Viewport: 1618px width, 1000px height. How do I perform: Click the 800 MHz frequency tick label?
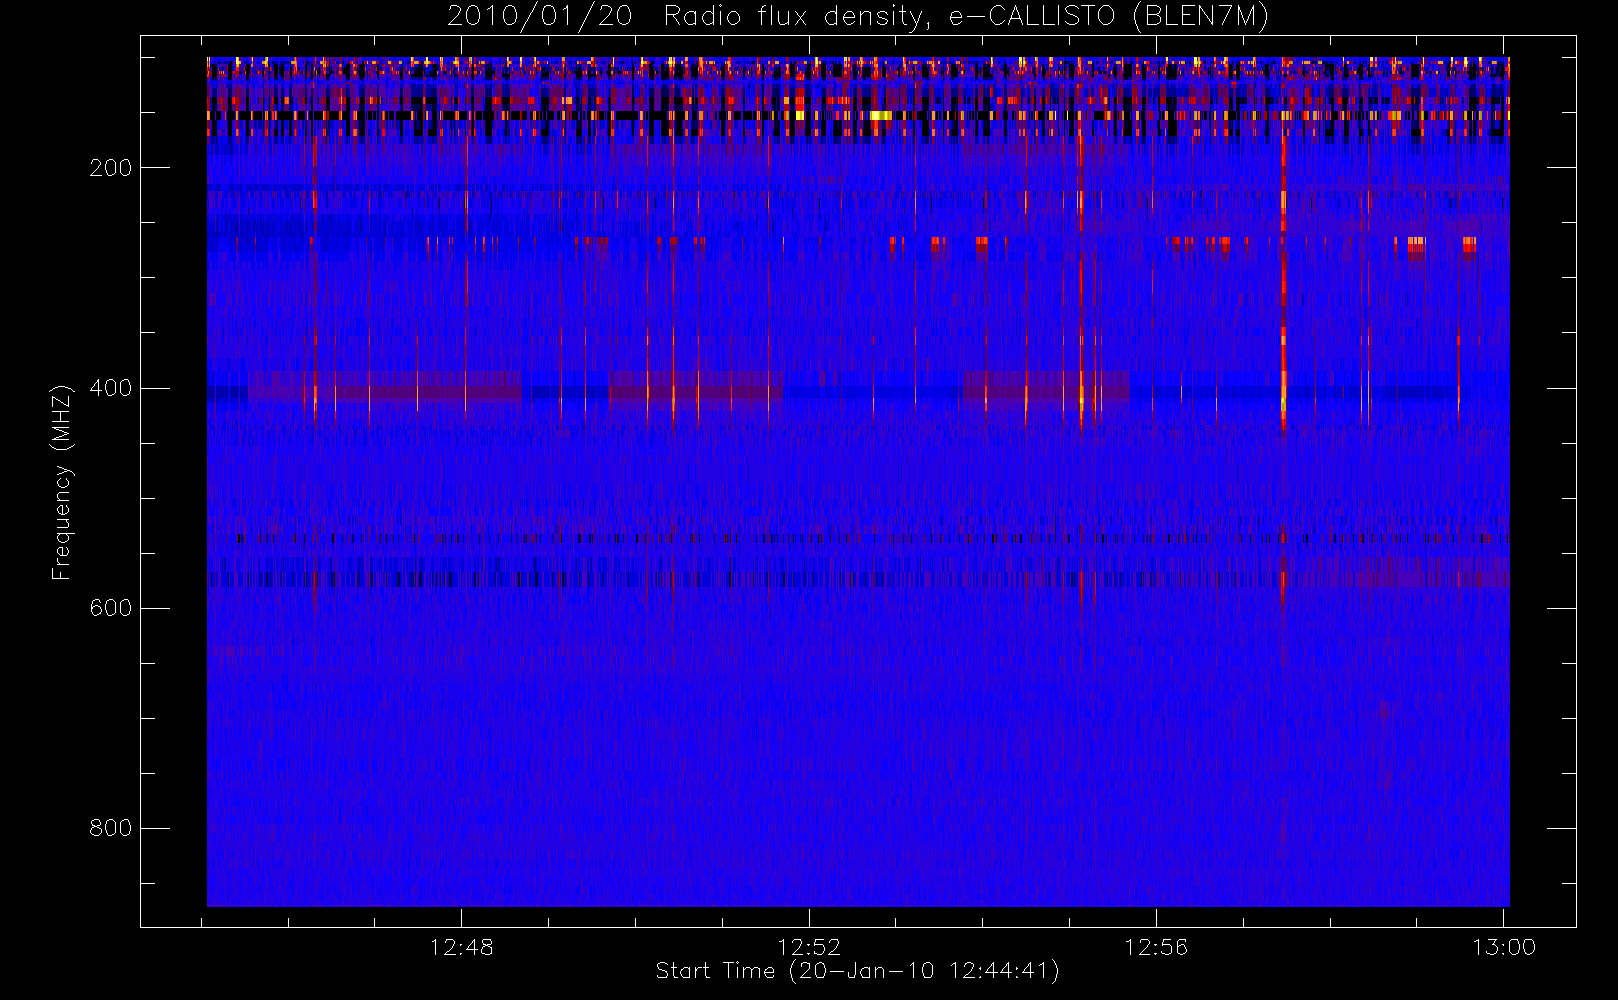tap(110, 828)
